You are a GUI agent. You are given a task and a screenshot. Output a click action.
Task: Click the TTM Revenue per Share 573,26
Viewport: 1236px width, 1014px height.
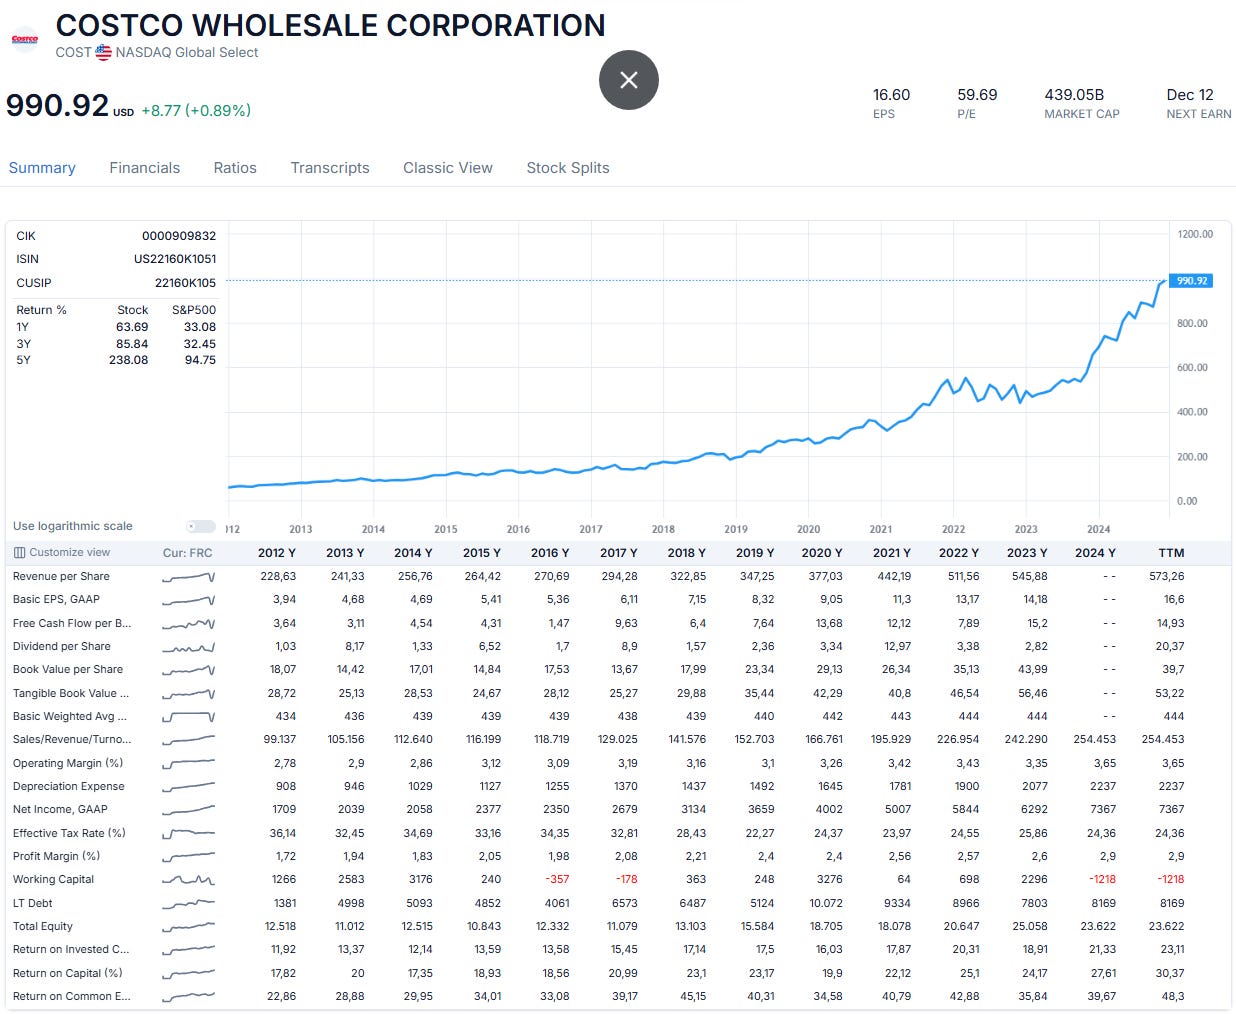pyautogui.click(x=1167, y=577)
